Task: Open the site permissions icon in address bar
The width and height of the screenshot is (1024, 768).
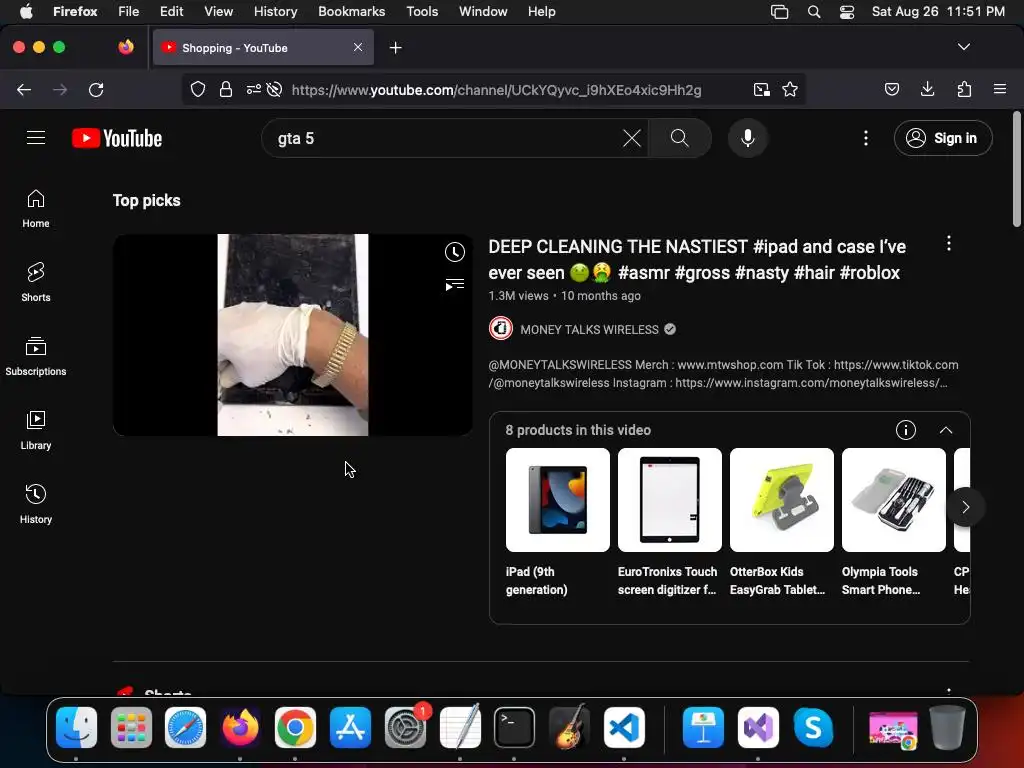Action: click(253, 89)
